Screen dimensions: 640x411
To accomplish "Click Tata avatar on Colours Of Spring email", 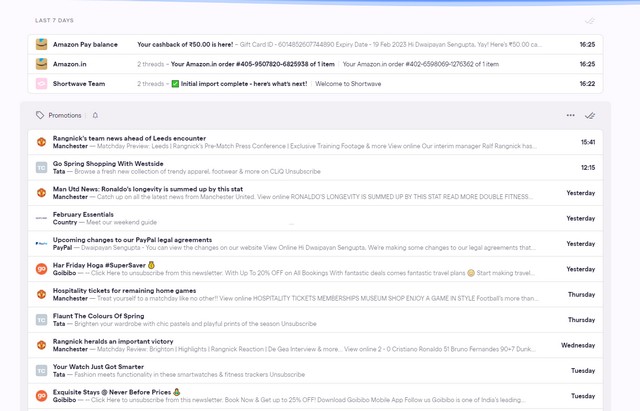I will [41, 320].
